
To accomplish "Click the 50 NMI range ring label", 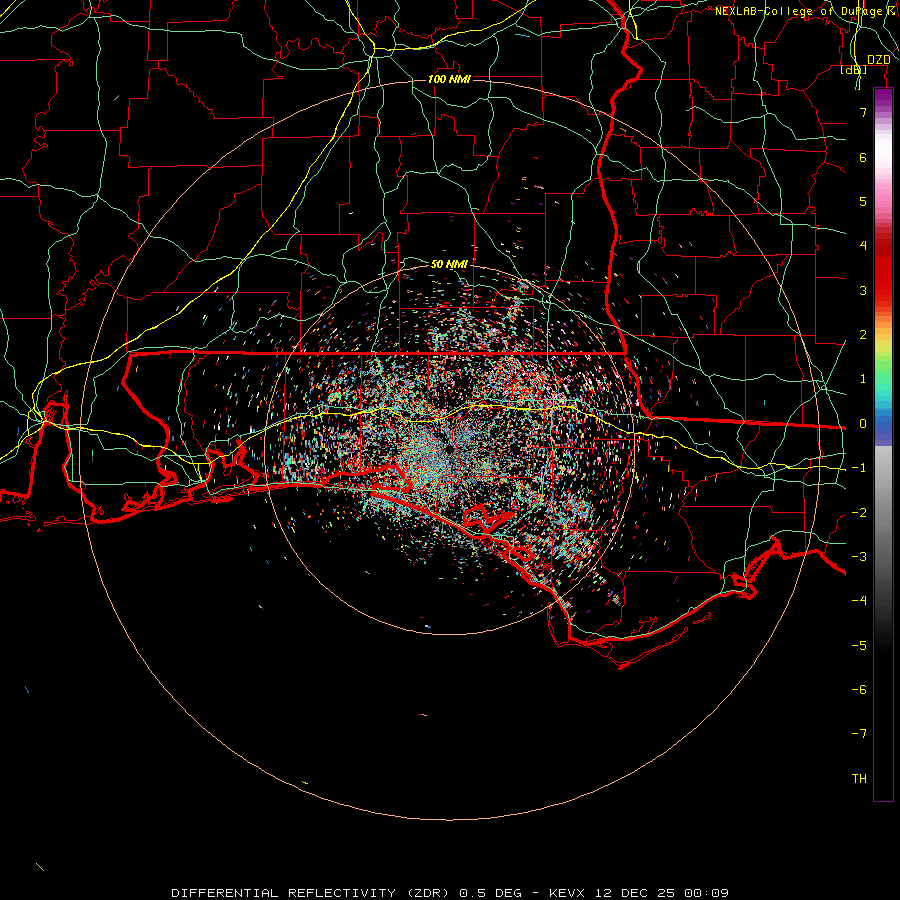I will pyautogui.click(x=449, y=264).
